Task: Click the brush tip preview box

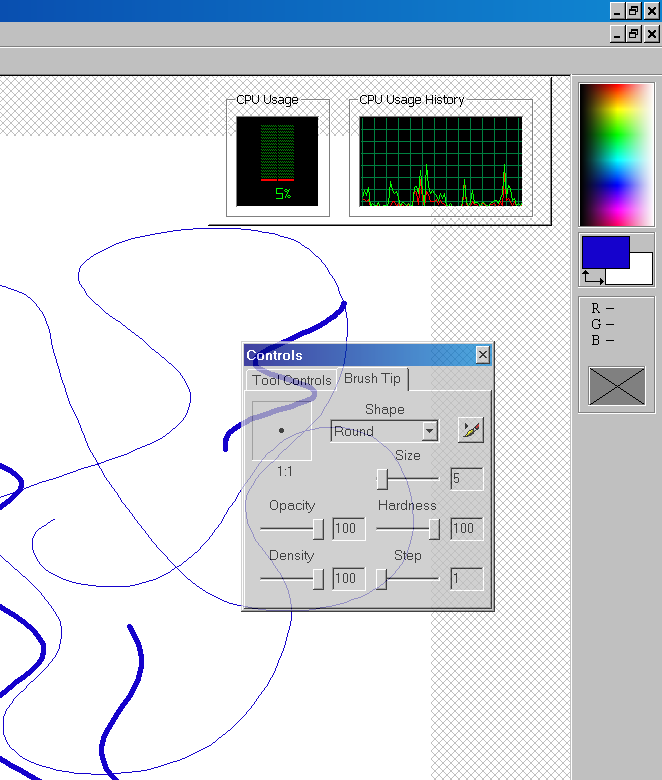Action: click(x=282, y=430)
